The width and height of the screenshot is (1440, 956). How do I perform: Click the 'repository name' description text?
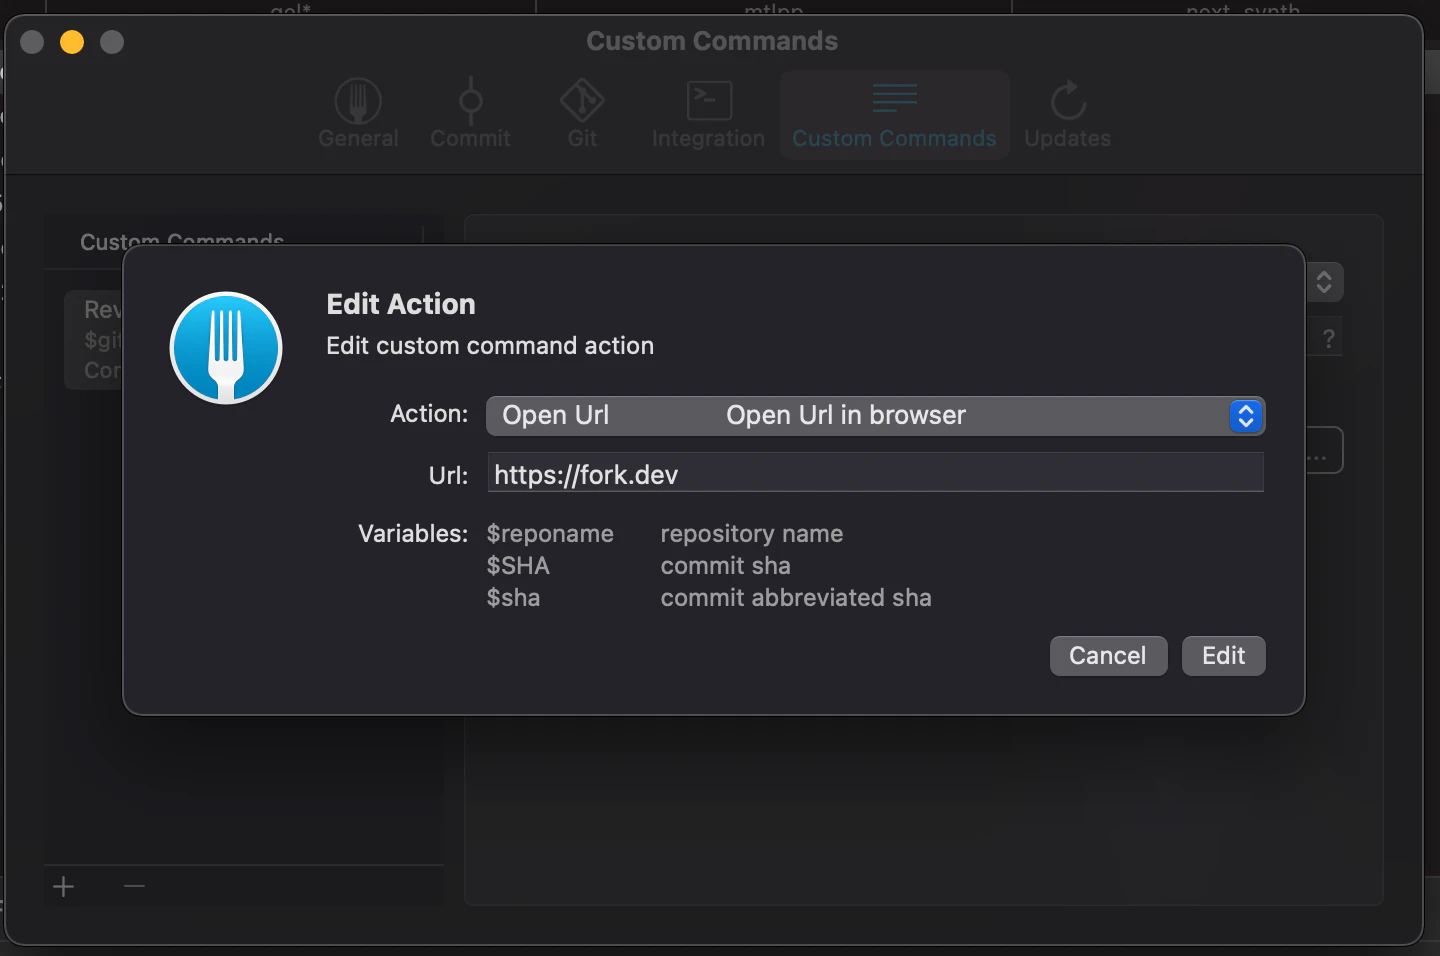click(752, 534)
